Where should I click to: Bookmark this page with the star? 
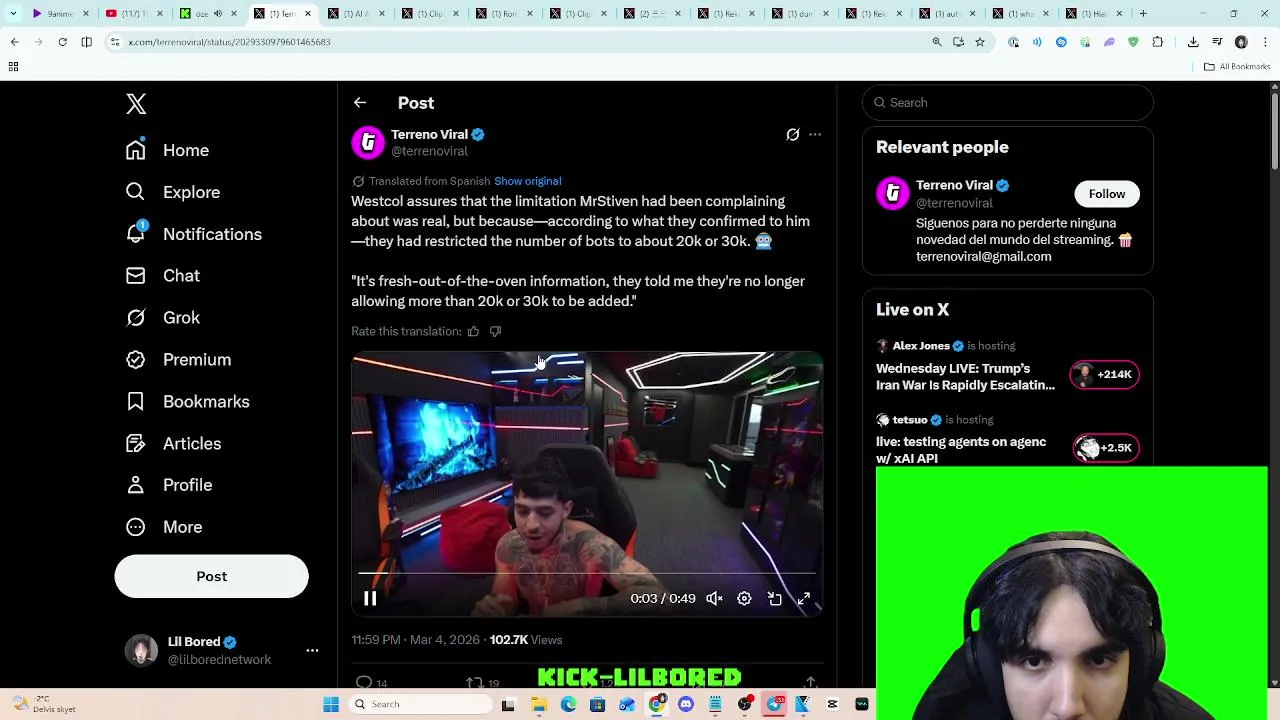pyautogui.click(x=980, y=42)
